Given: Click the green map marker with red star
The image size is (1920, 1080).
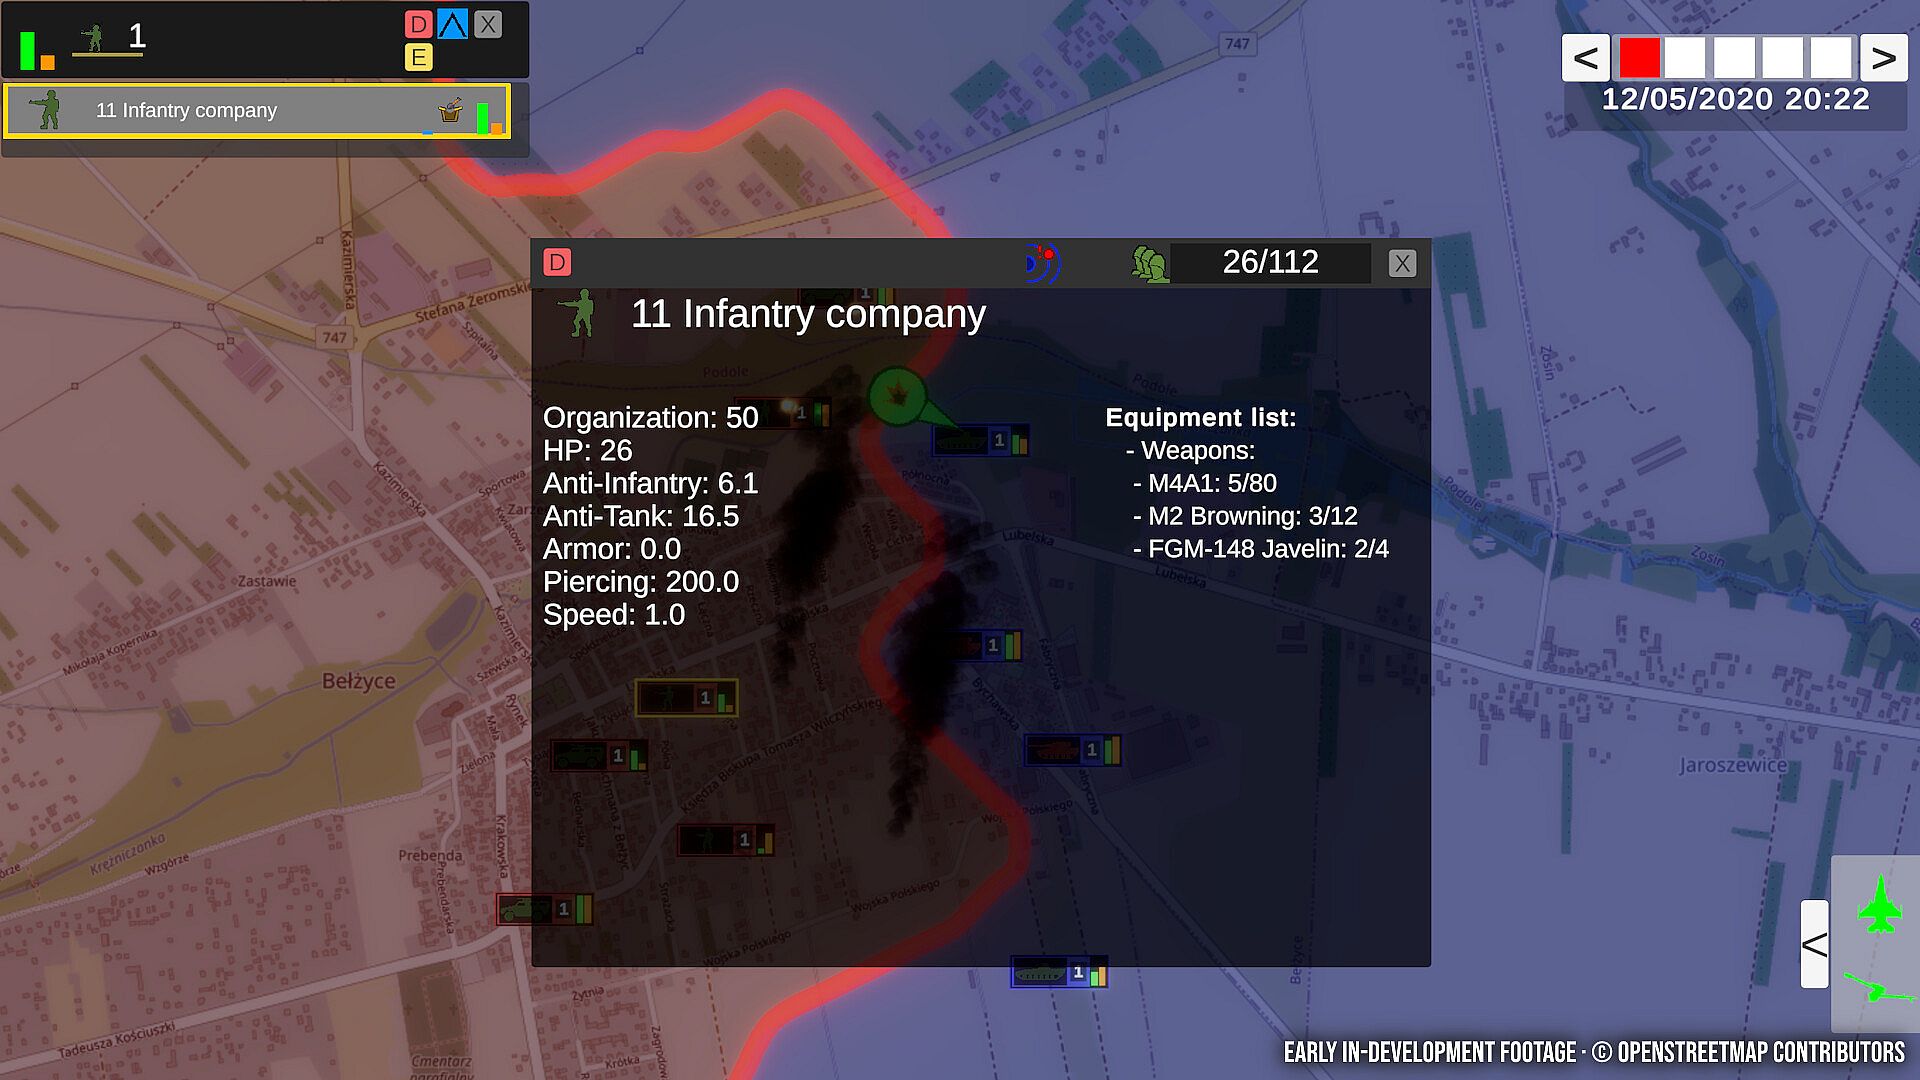Looking at the screenshot, I should coord(897,396).
